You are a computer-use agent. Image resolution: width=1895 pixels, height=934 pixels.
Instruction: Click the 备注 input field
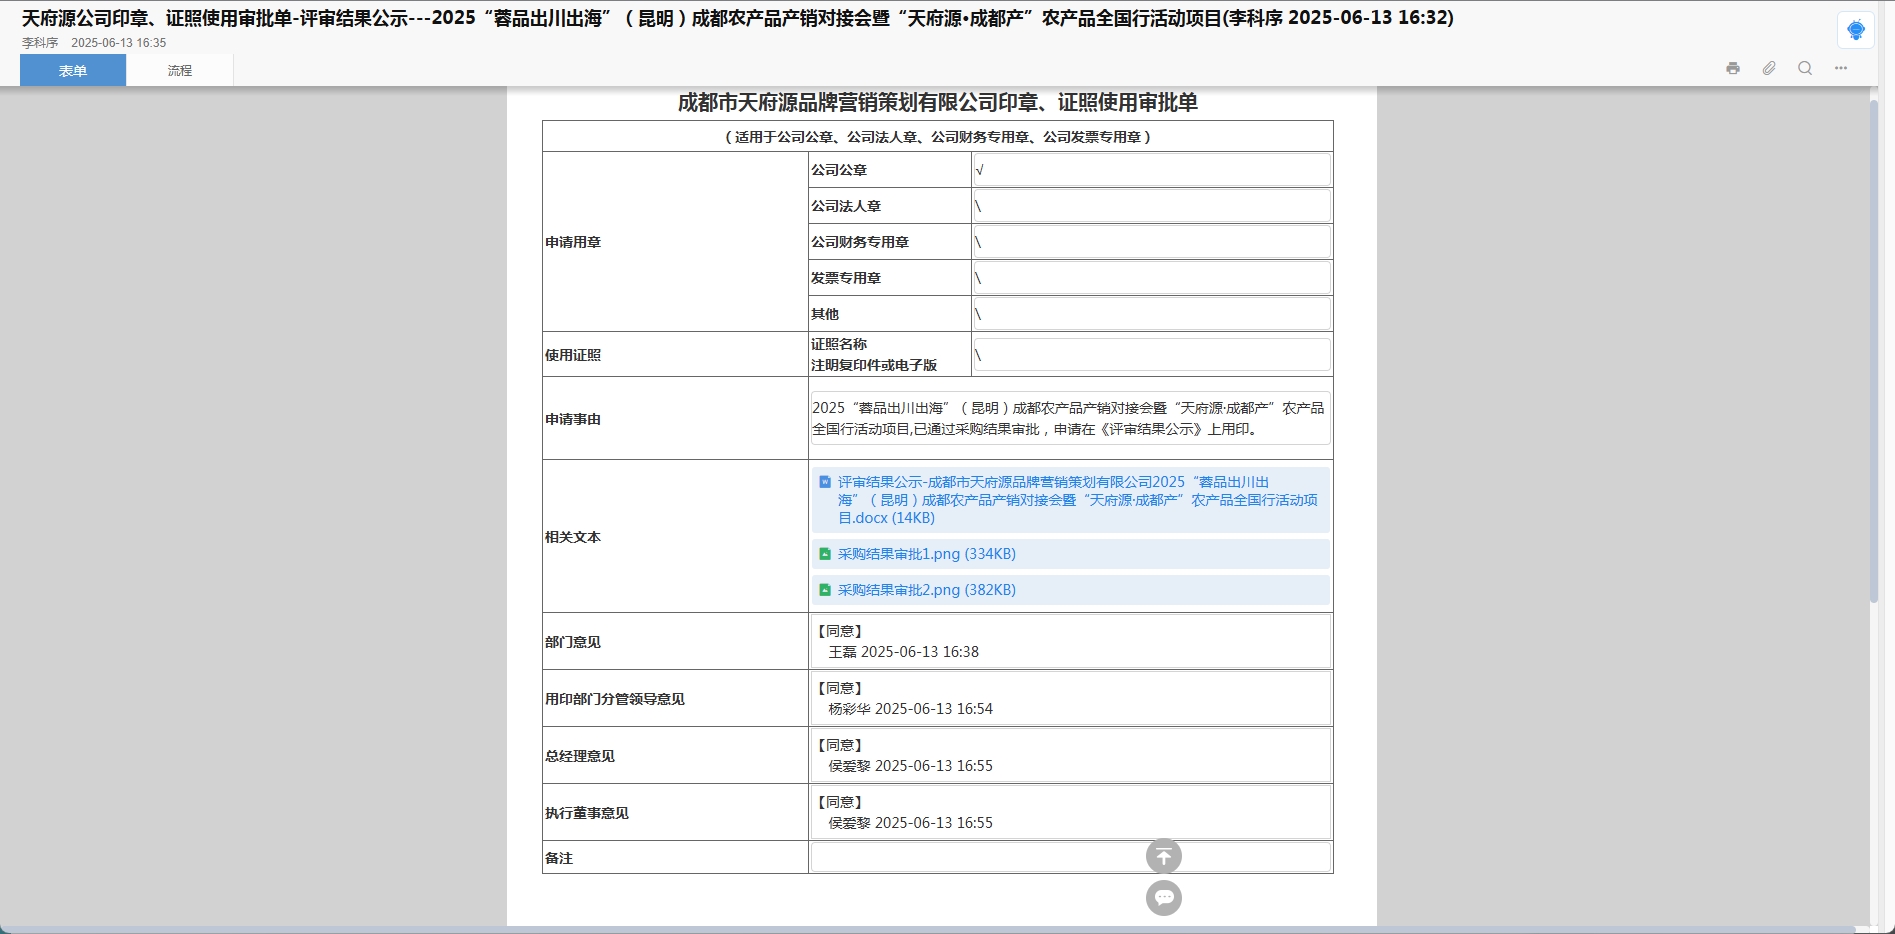coord(1070,857)
